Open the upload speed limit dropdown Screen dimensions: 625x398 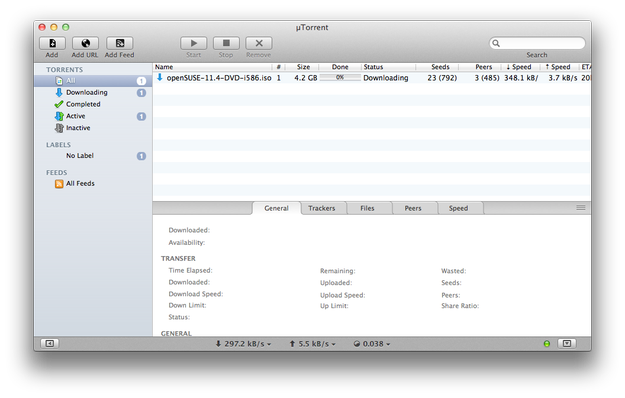pos(312,344)
